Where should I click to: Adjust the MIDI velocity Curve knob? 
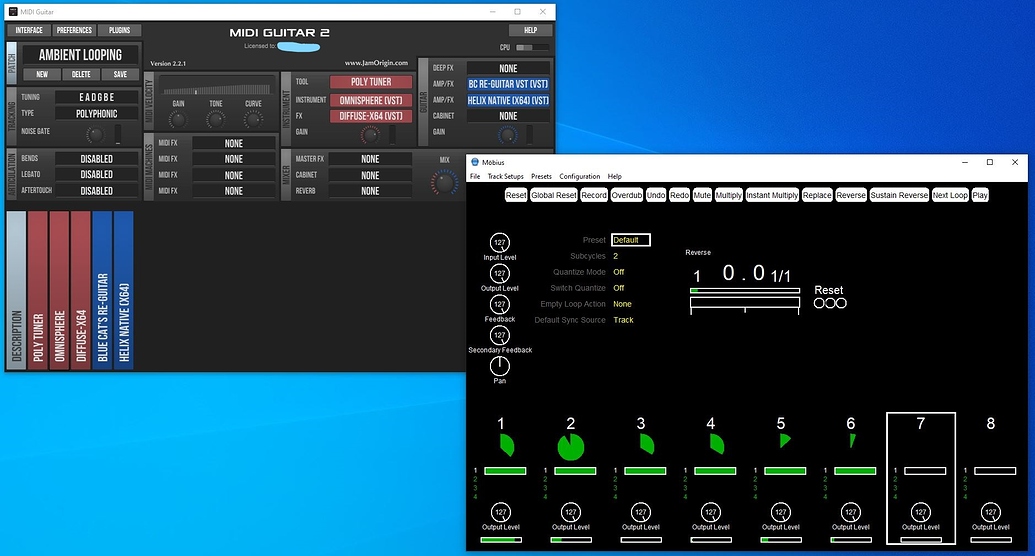click(253, 120)
